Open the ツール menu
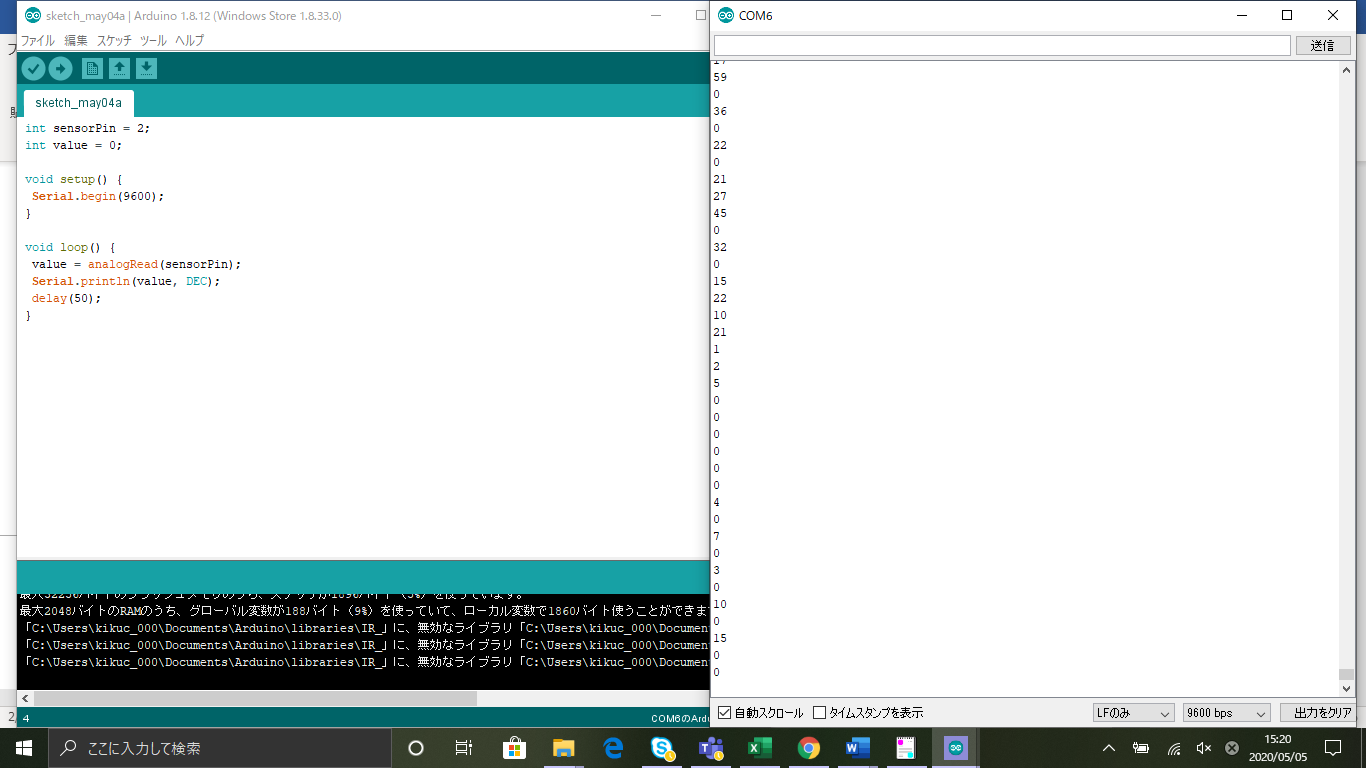 click(x=153, y=41)
